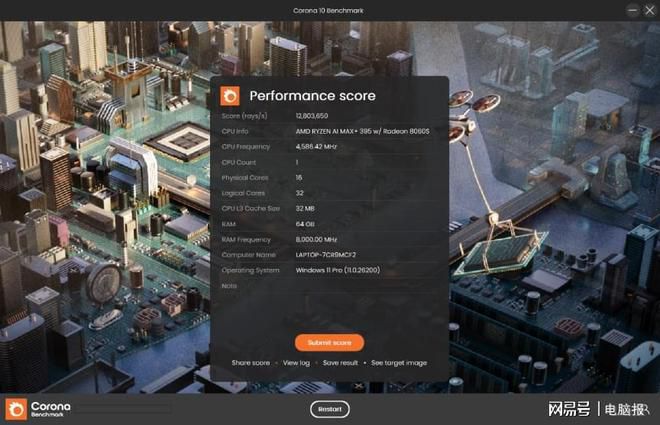Click the AMD RYZEN AI MAX+ 395 CPU info text
Screen dimensions: 660x425
[362, 131]
